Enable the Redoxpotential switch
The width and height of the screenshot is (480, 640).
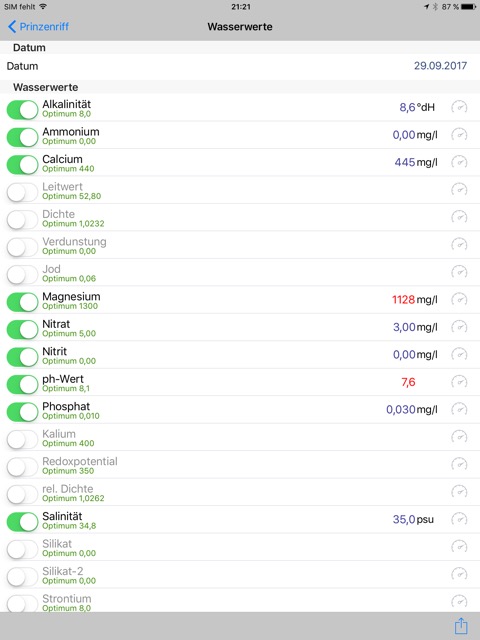click(x=22, y=467)
